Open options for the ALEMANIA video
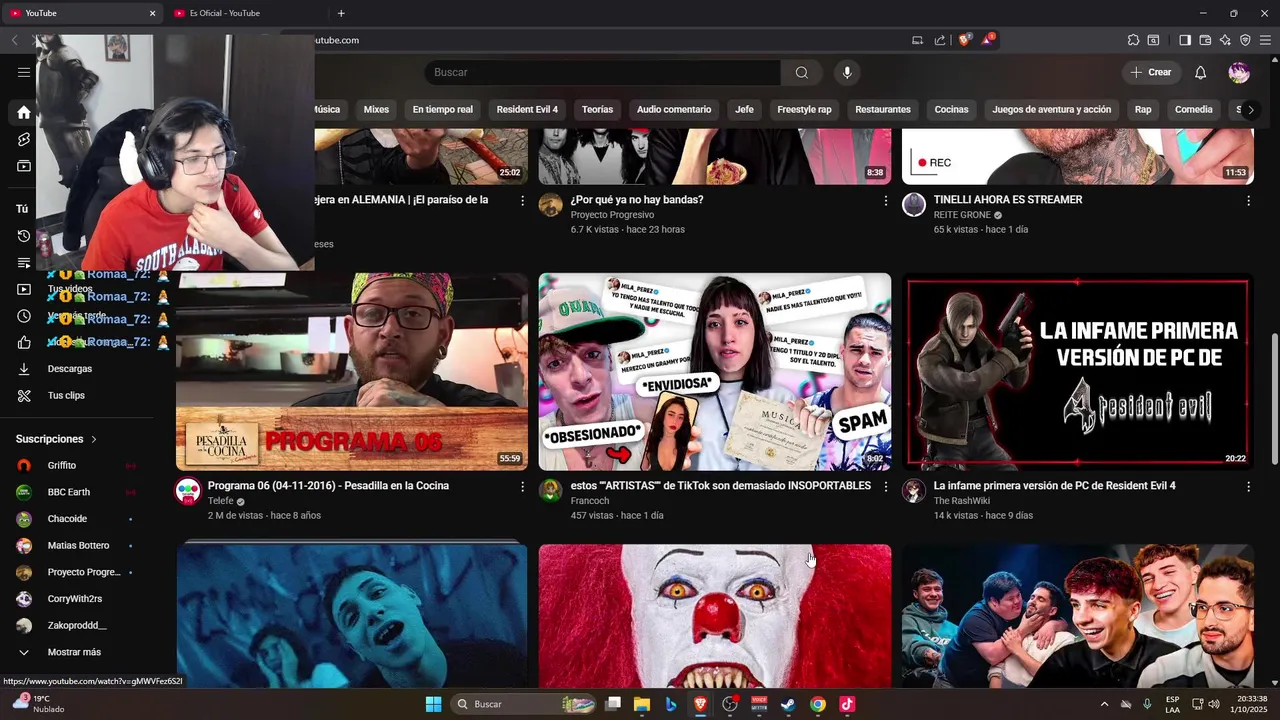Screen dimensions: 1280x720 pyautogui.click(x=522, y=200)
